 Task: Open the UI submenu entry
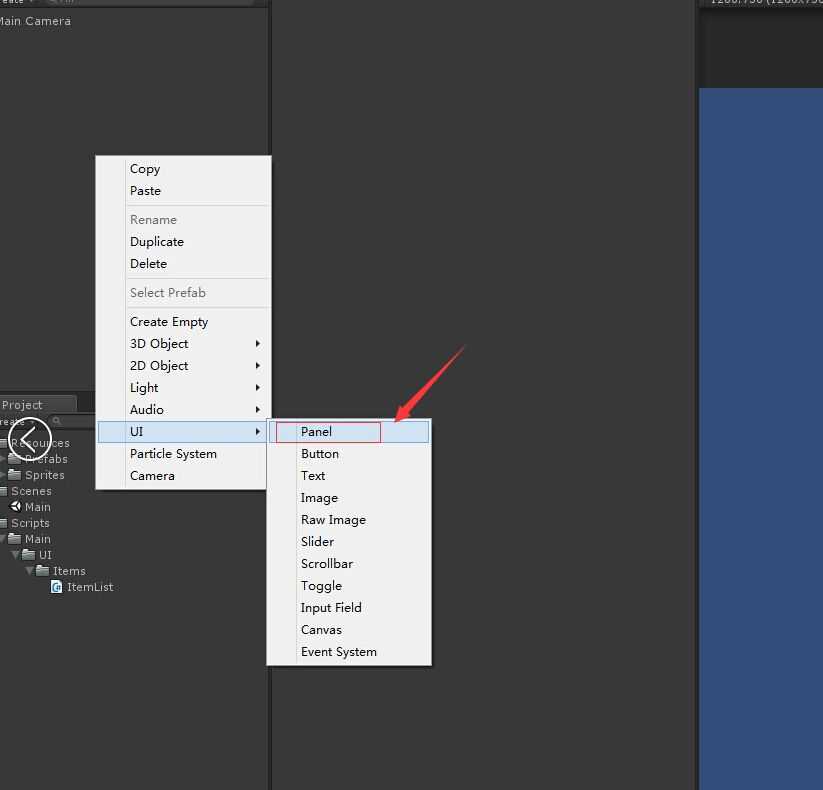(x=184, y=432)
